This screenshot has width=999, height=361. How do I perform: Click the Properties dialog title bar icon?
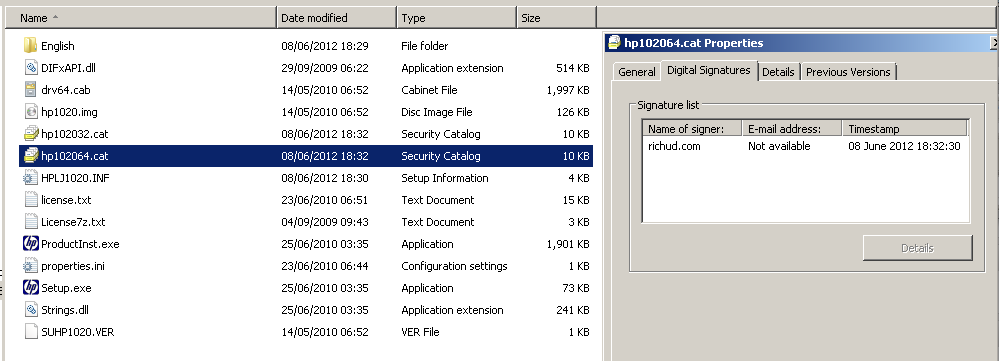tap(614, 43)
